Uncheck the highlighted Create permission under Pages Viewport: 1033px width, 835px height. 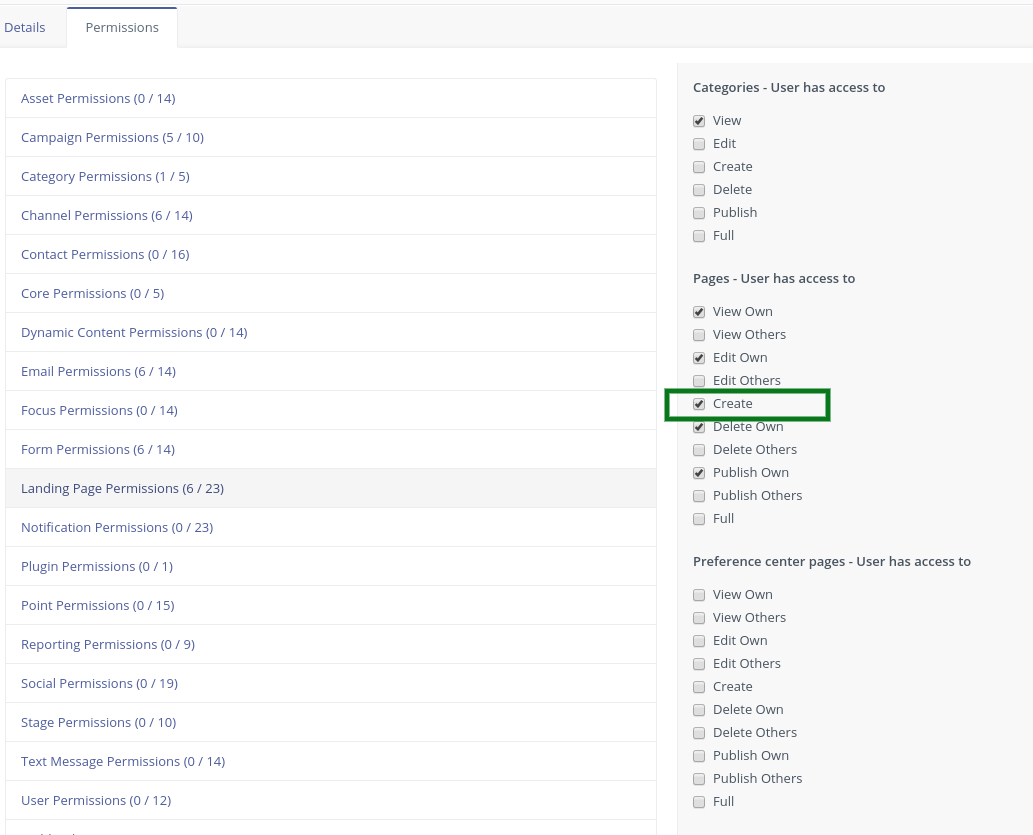699,404
